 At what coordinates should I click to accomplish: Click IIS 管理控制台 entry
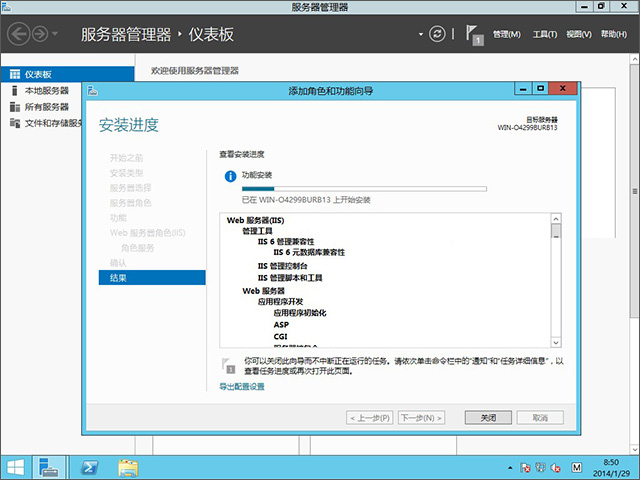[282, 266]
